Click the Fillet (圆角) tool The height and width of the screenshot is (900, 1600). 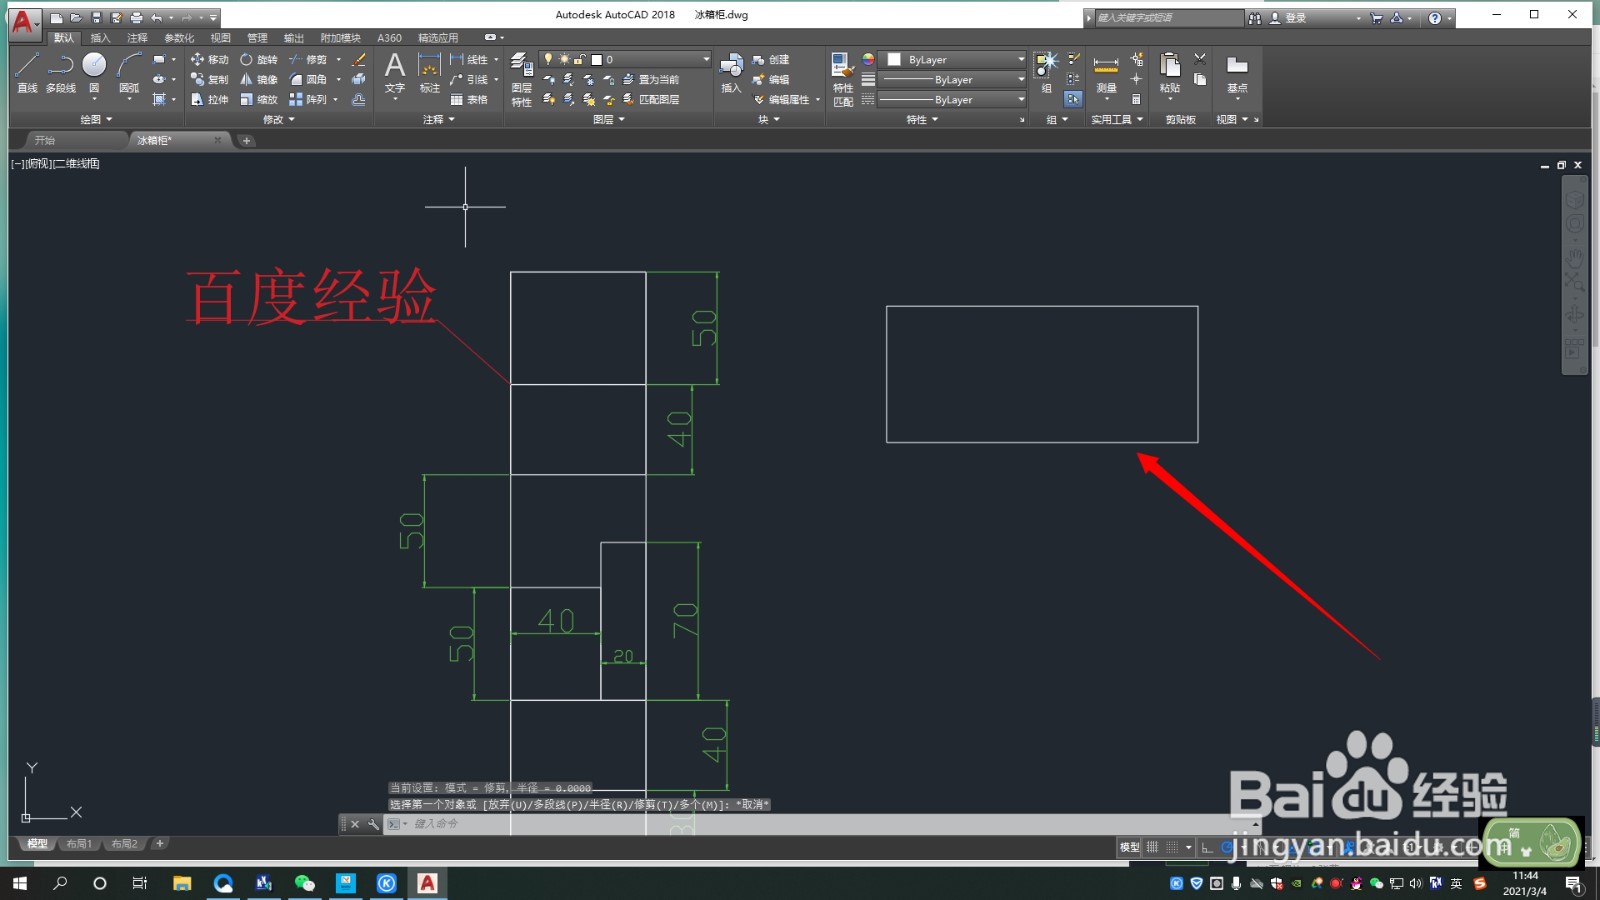[308, 80]
